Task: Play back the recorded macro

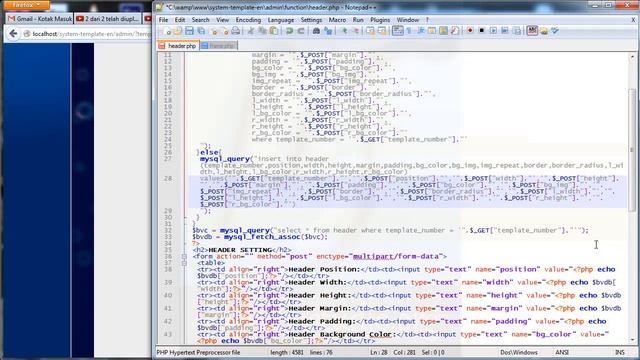Action: click(x=493, y=31)
